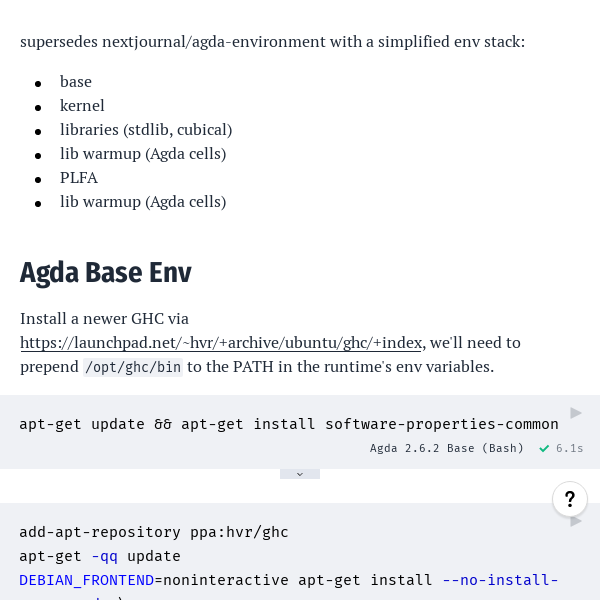Place cursor on DEBIAN_FRONTEND=noninteractive line

(289, 580)
